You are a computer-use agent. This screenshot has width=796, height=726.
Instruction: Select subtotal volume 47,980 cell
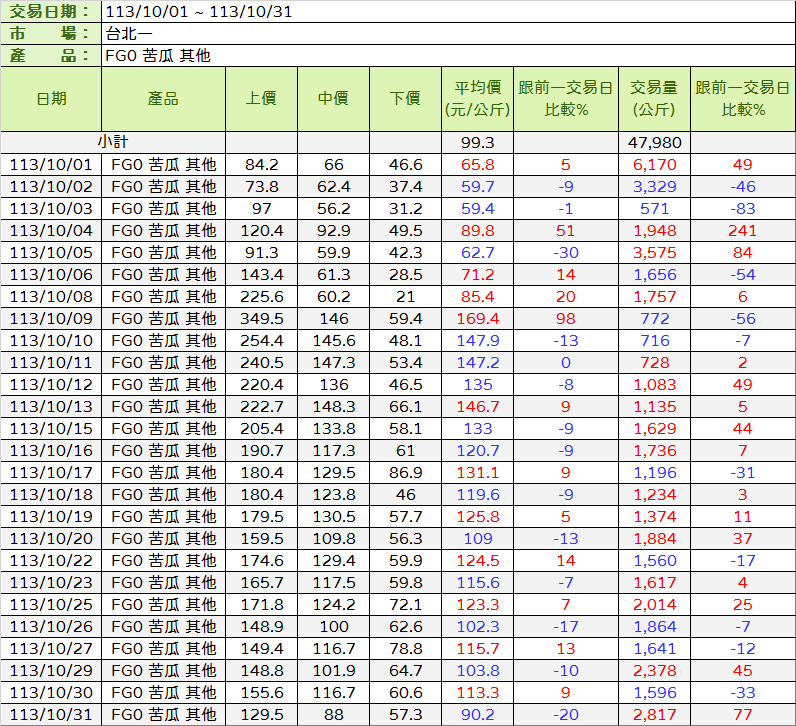[x=653, y=142]
